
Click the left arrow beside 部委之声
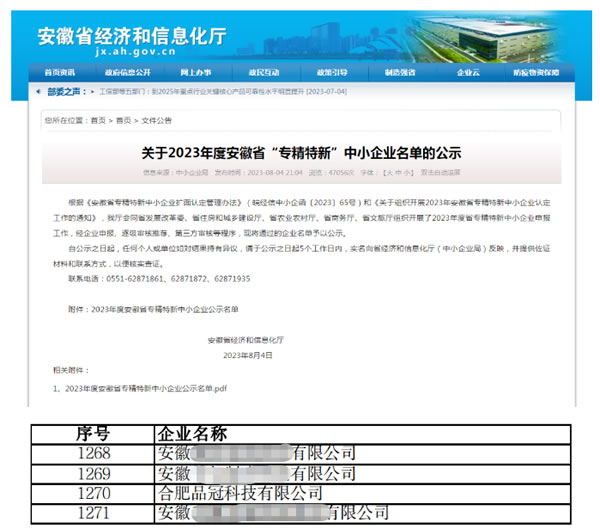click(x=38, y=91)
